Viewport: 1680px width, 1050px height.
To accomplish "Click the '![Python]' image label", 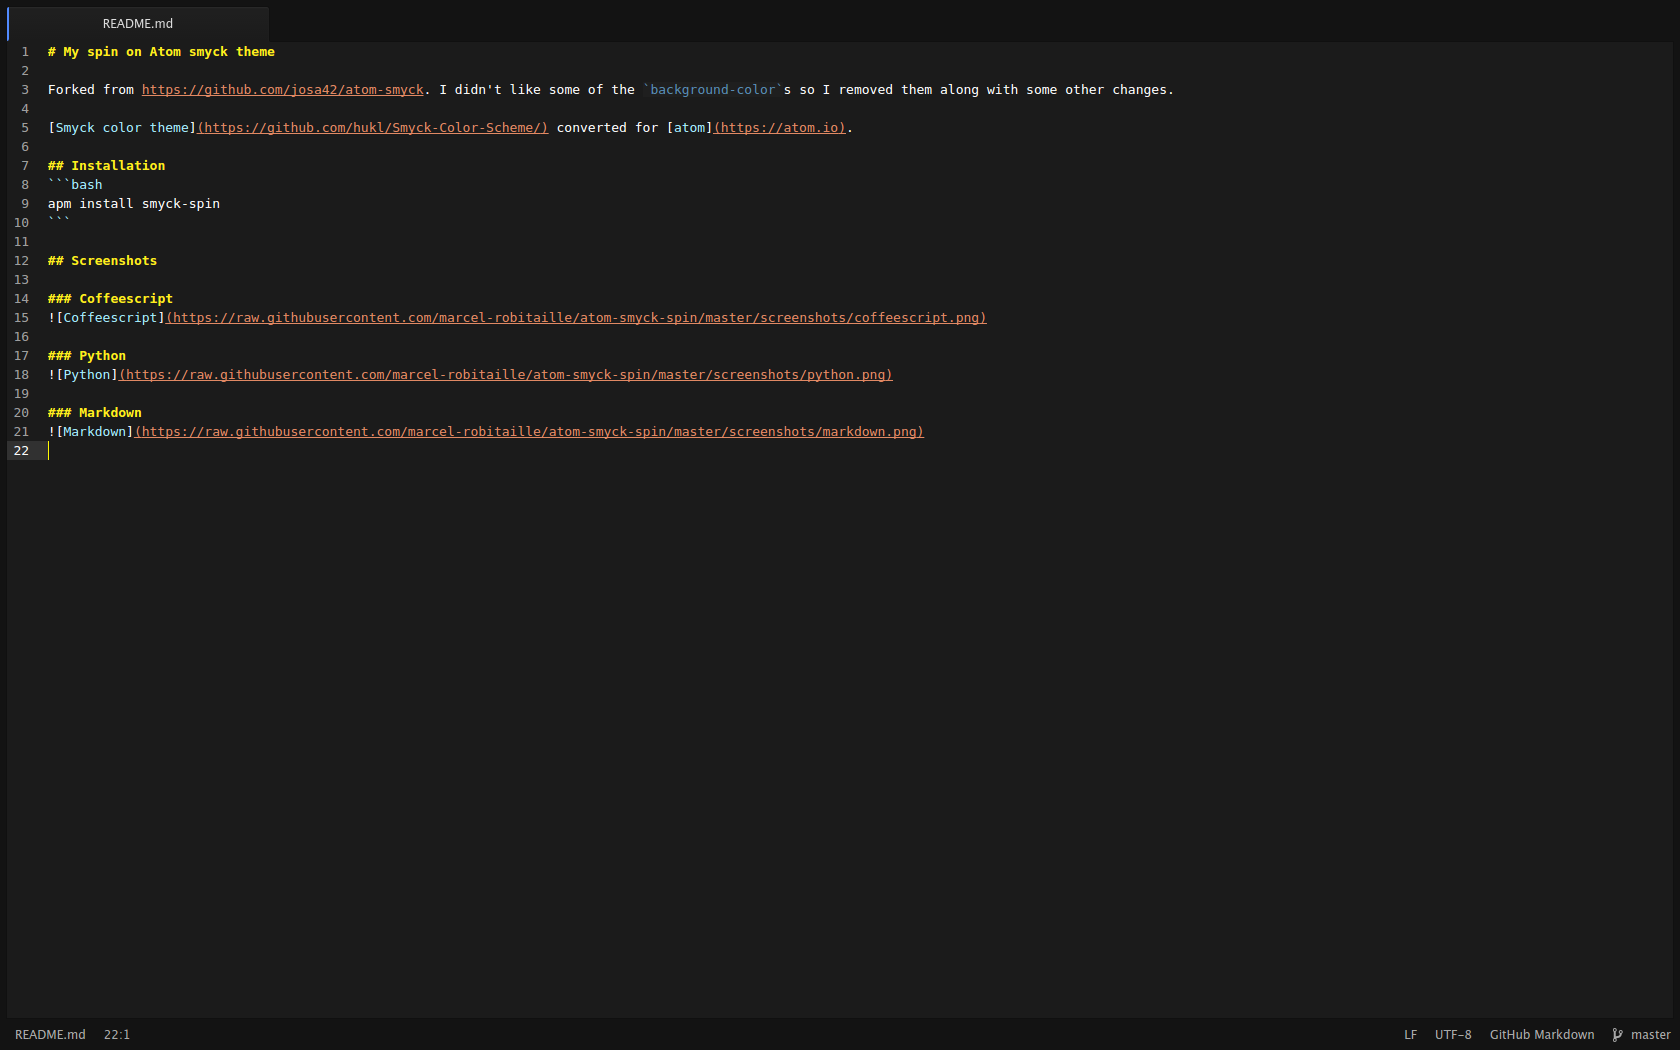I will 83,375.
